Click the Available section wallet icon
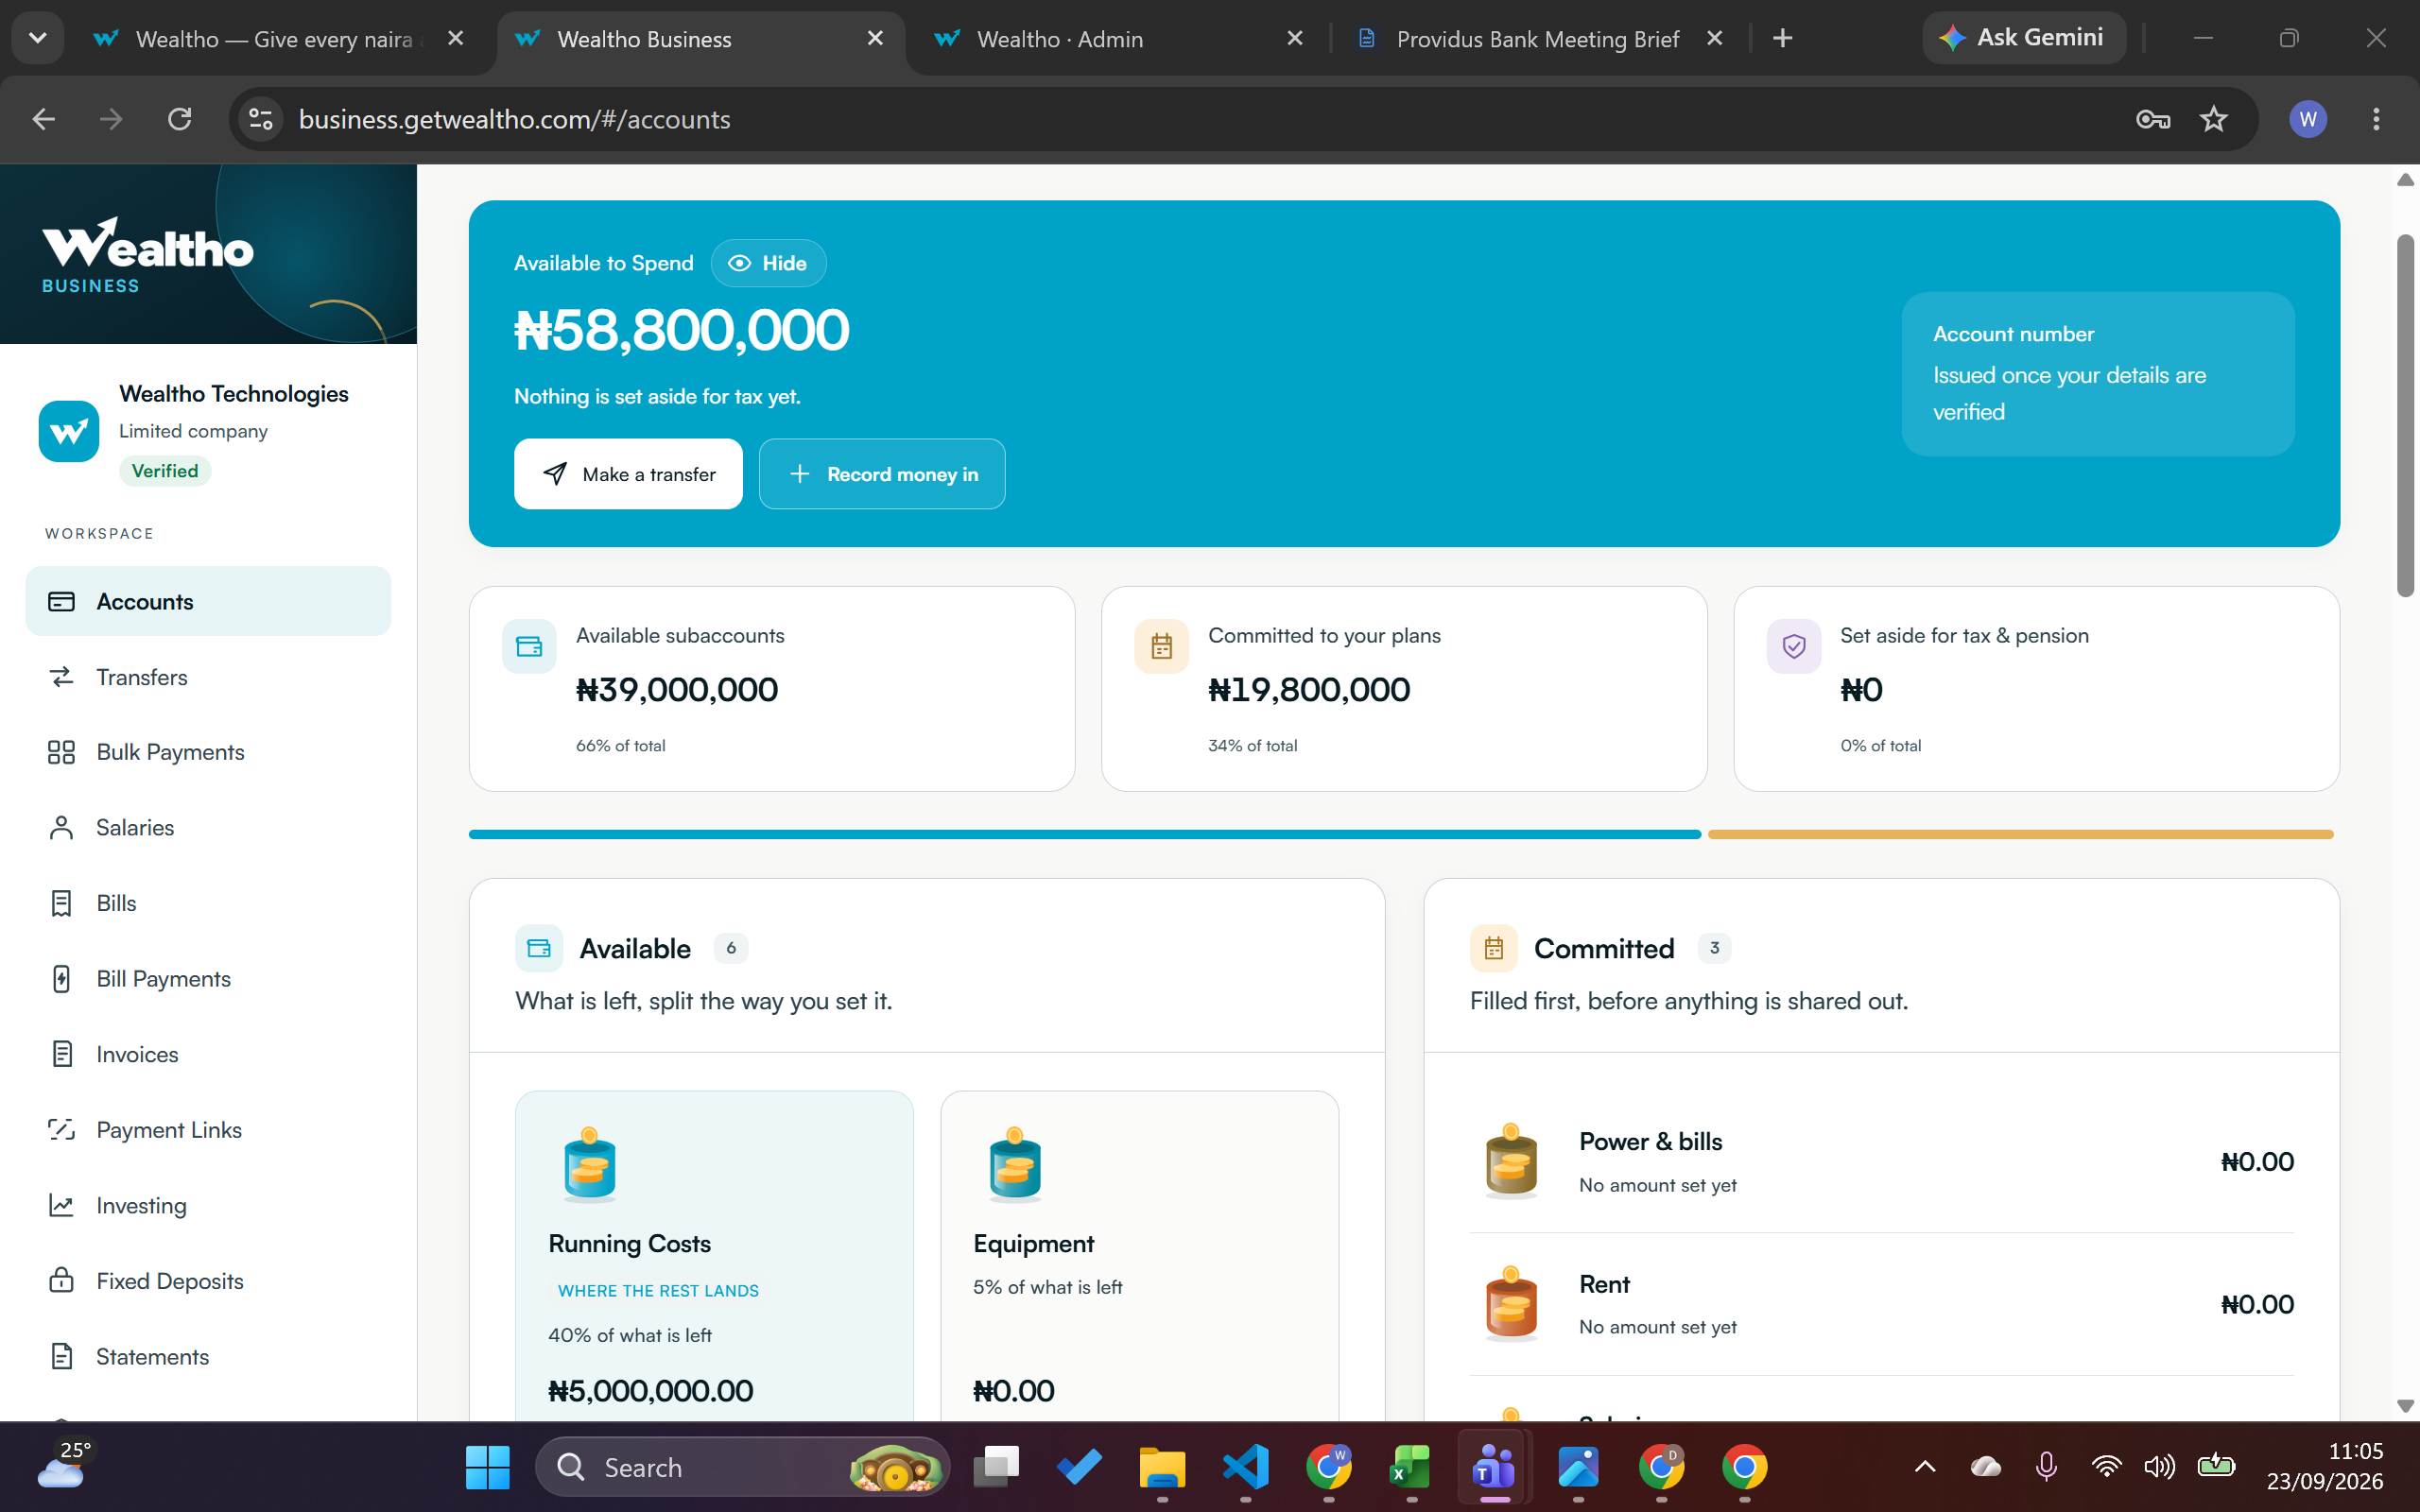The width and height of the screenshot is (2420, 1512). point(539,948)
